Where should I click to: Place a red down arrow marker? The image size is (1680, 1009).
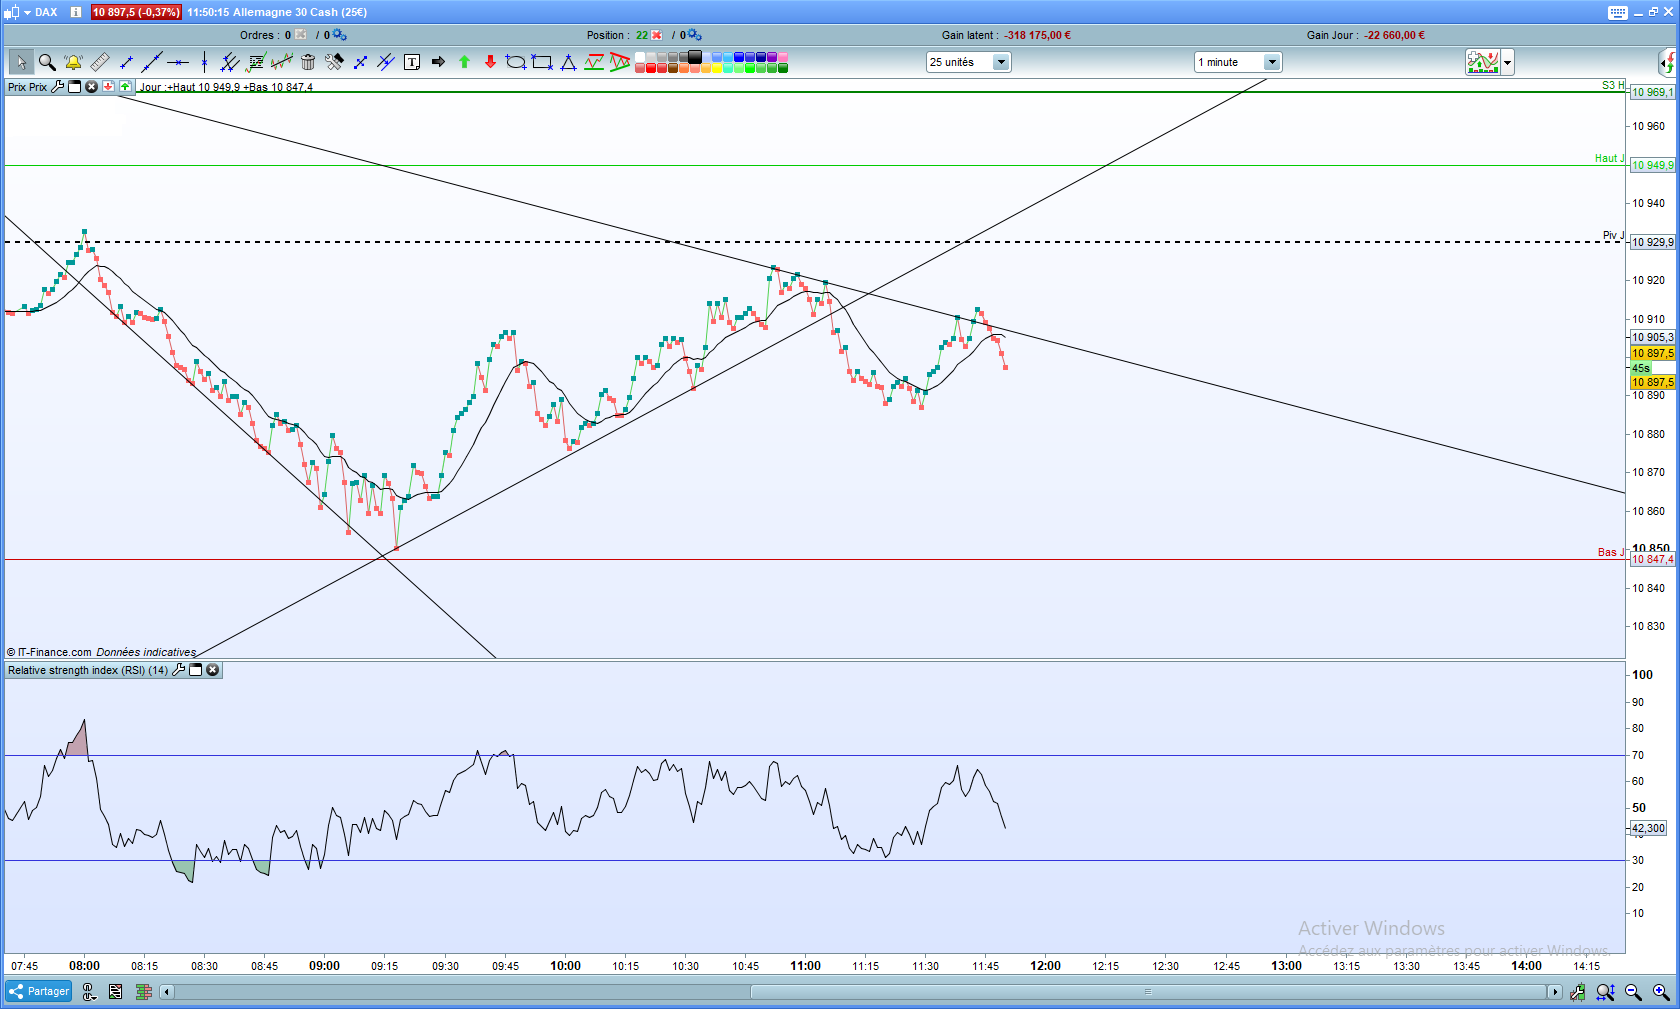tap(490, 62)
